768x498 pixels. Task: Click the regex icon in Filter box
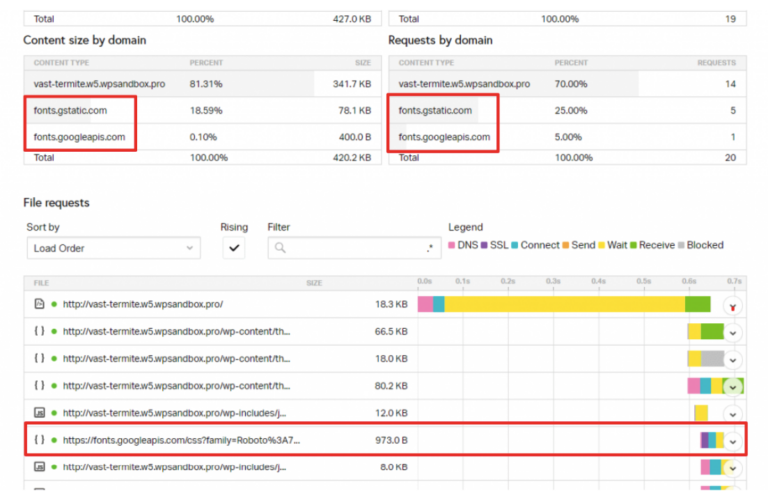coord(430,248)
